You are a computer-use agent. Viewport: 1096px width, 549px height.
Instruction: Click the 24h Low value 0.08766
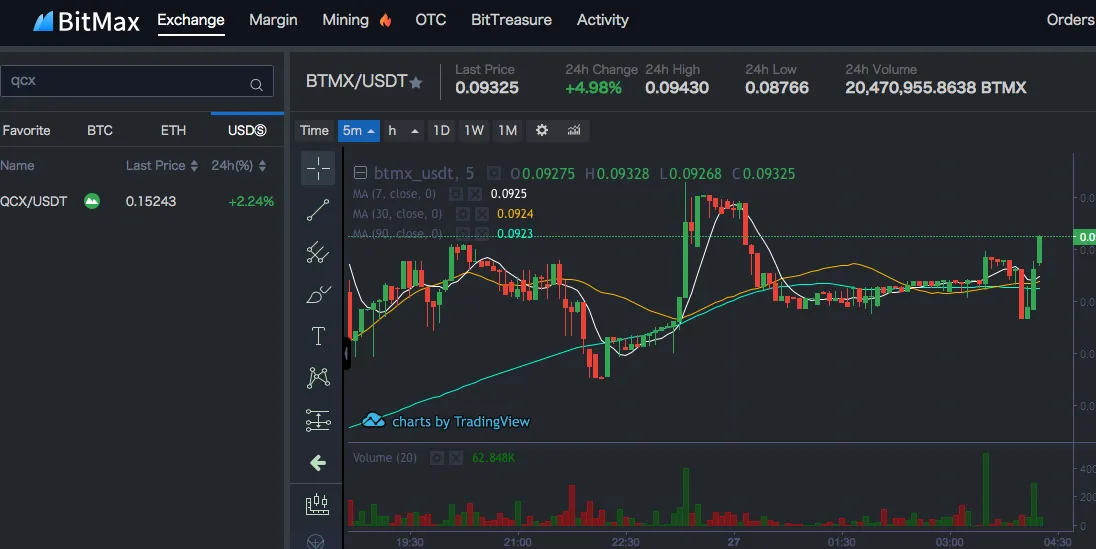[777, 88]
